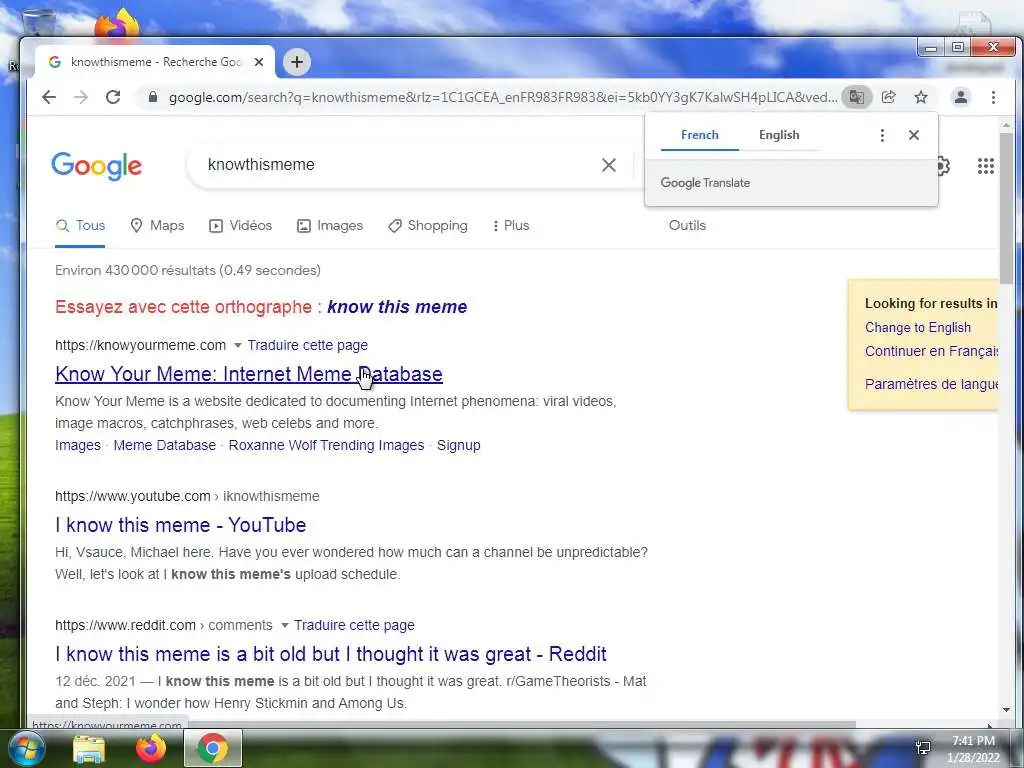Screen dimensions: 1024x768
Task: Click Change to English
Action: pos(918,328)
